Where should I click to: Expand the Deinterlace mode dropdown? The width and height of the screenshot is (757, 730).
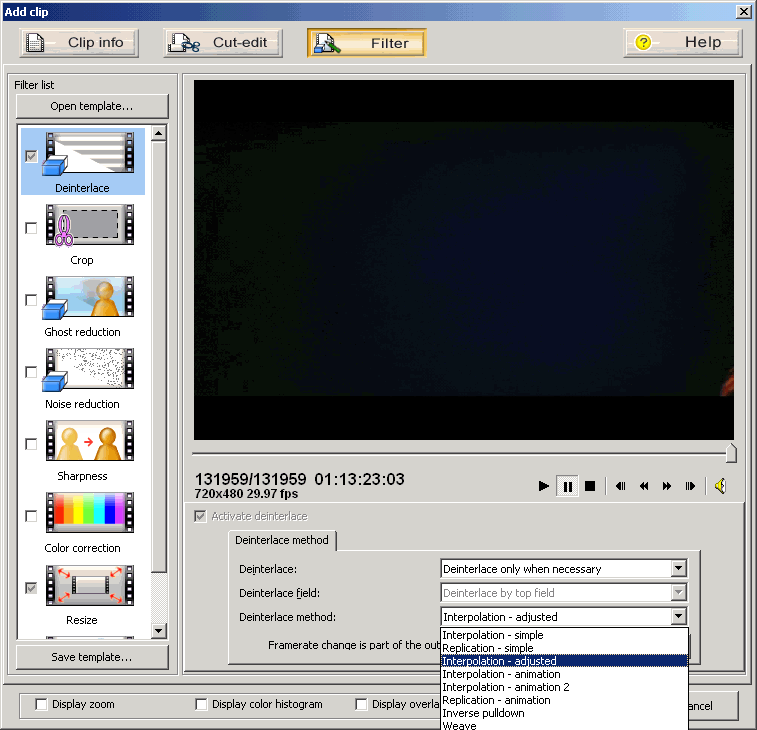[x=679, y=569]
